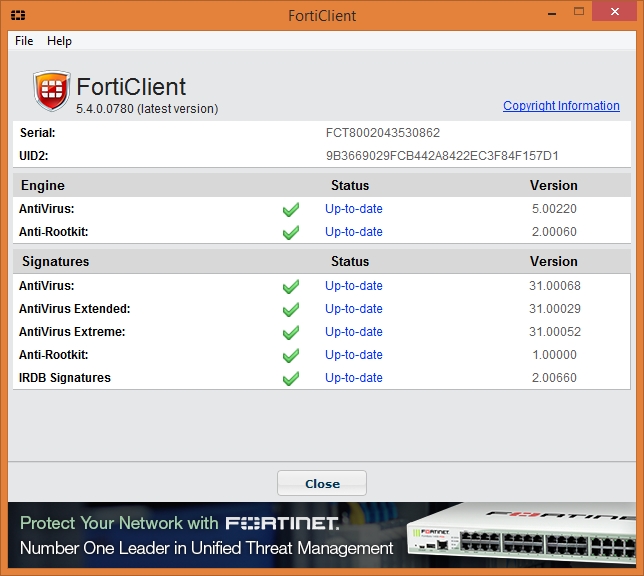Click AntiVirus Extreme version 31.00052
The image size is (644, 576).
tap(554, 332)
